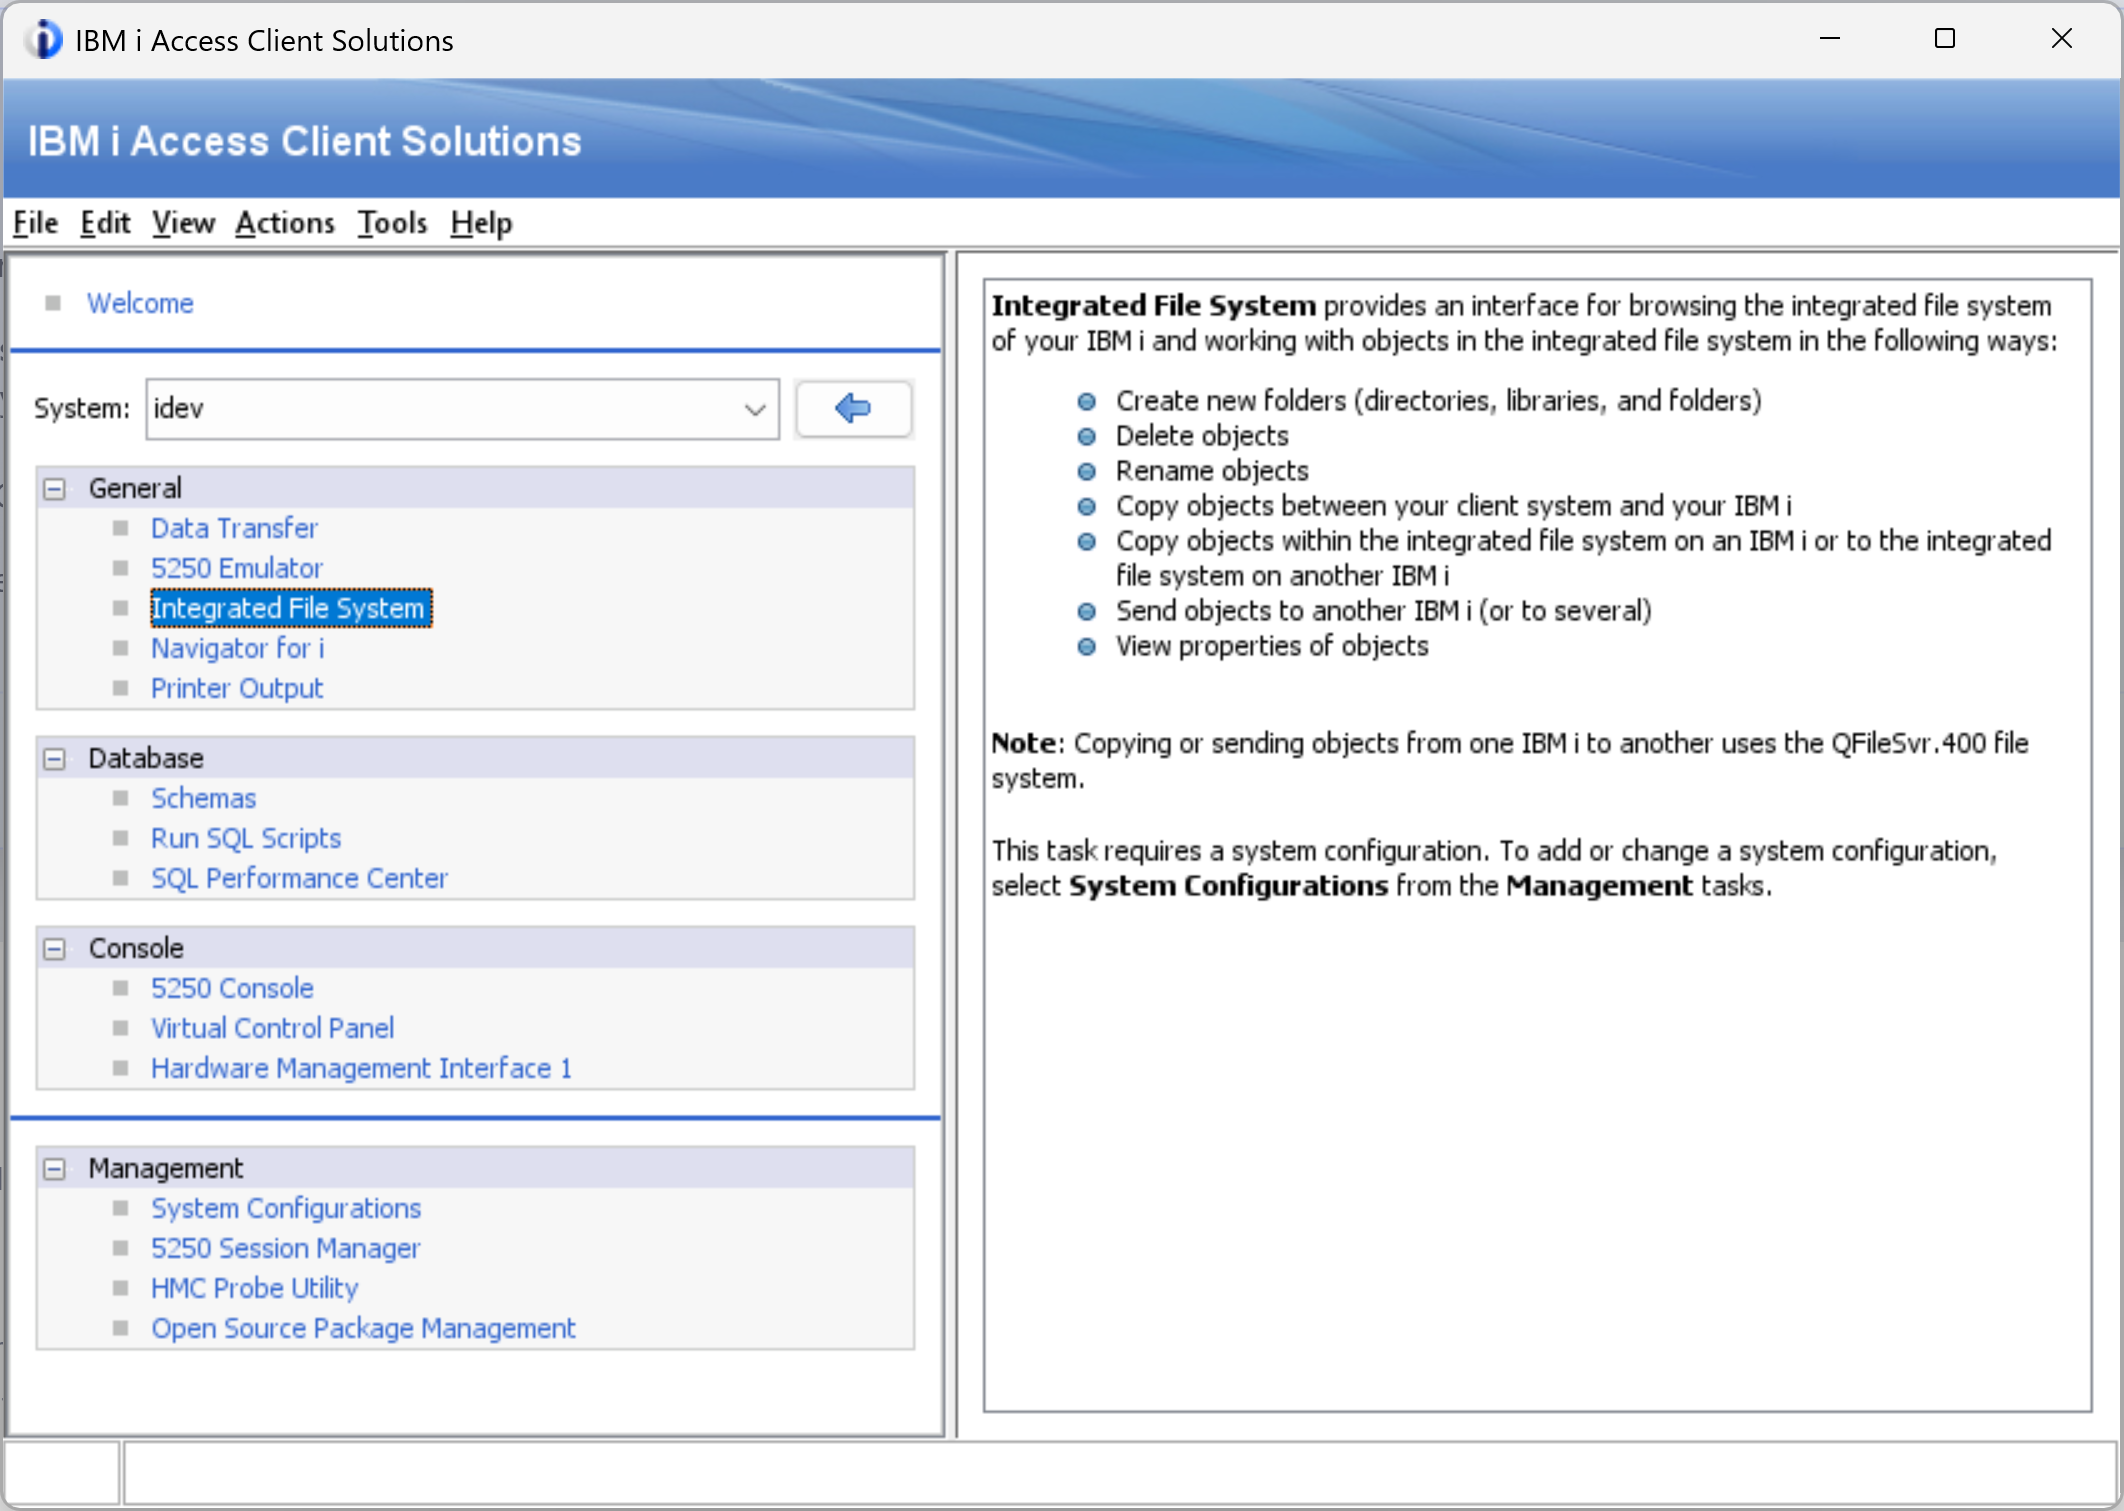Click the bullet icon beside Schemas

point(121,798)
